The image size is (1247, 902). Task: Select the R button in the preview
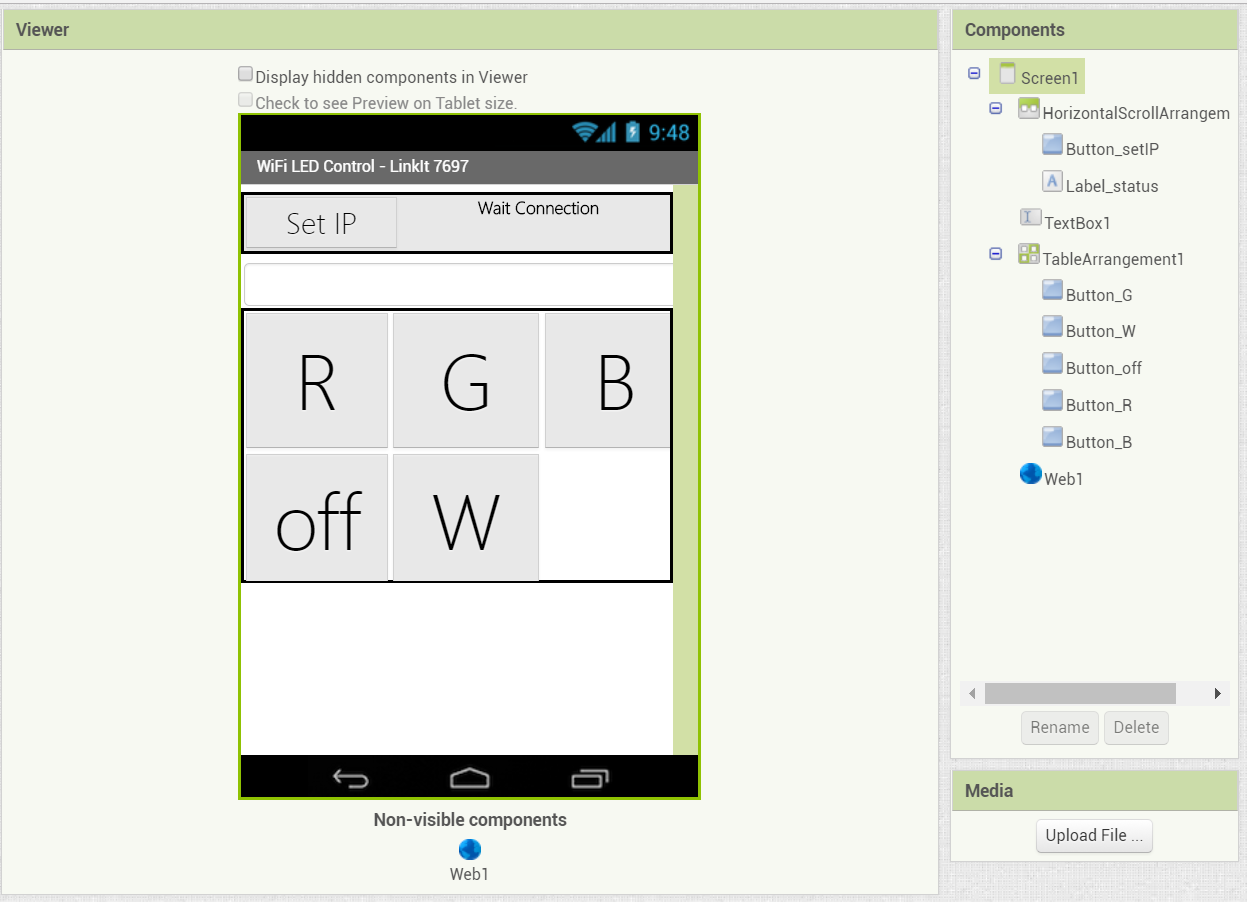[317, 380]
